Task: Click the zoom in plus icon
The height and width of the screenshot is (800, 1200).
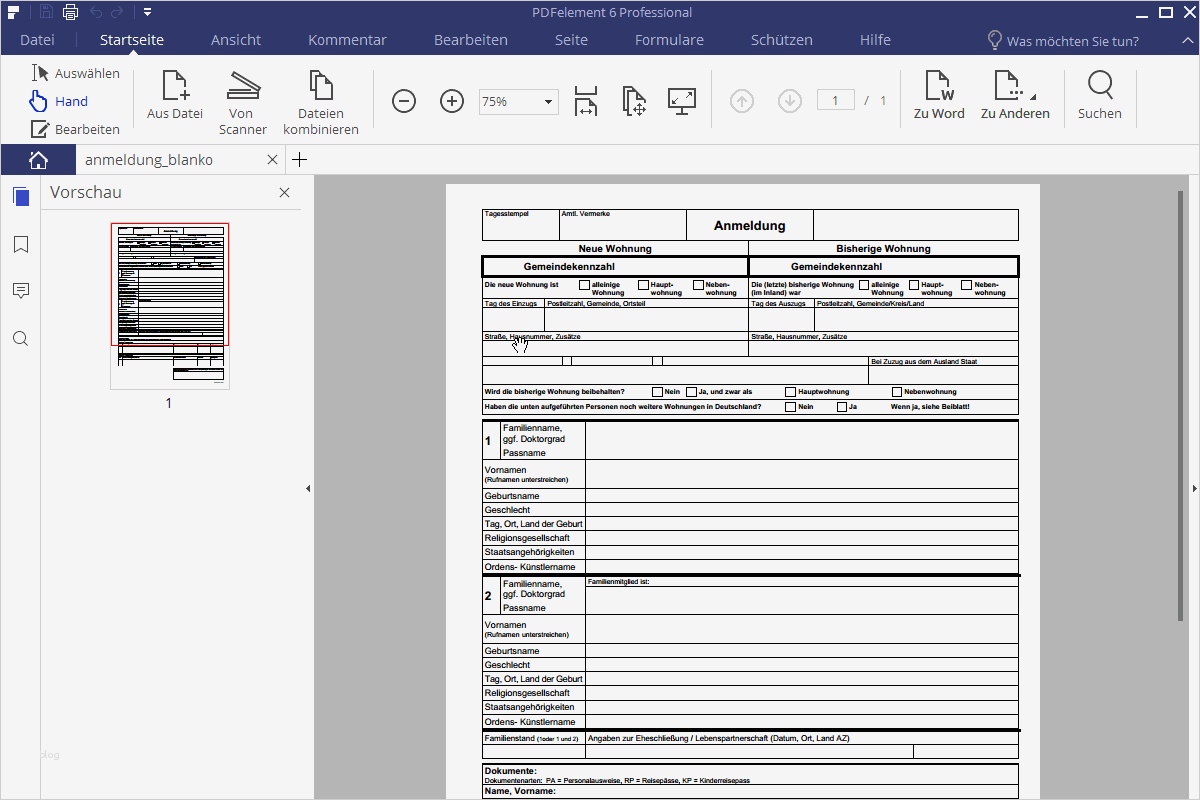Action: [452, 101]
